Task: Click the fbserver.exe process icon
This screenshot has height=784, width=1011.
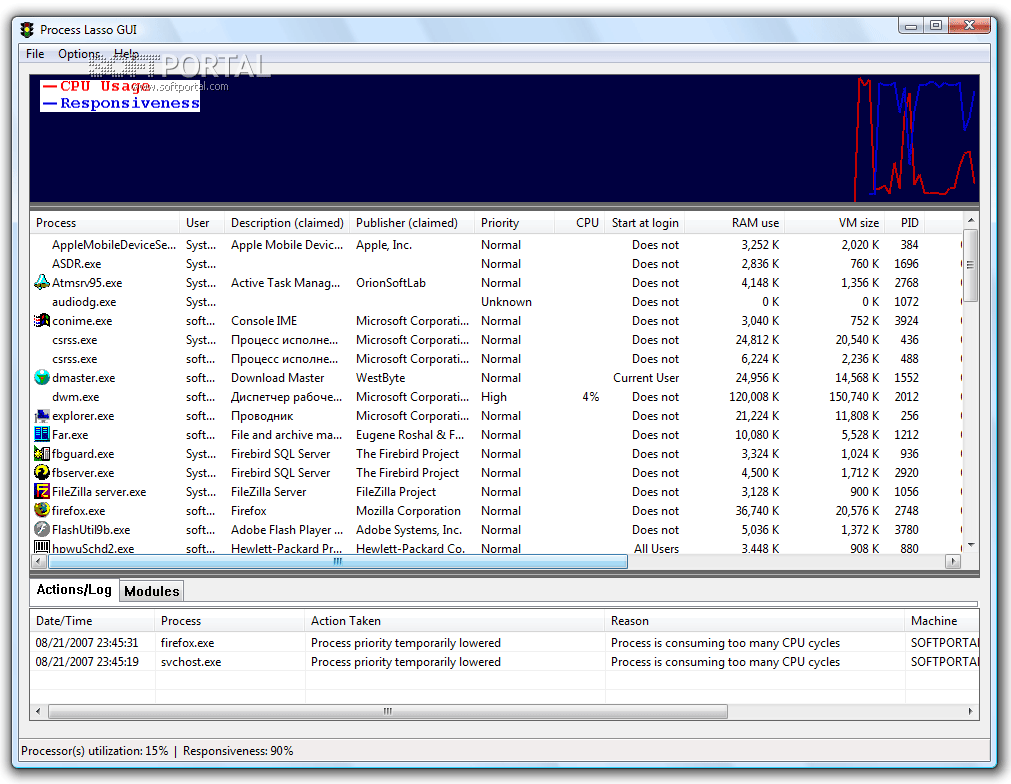Action: [x=42, y=472]
